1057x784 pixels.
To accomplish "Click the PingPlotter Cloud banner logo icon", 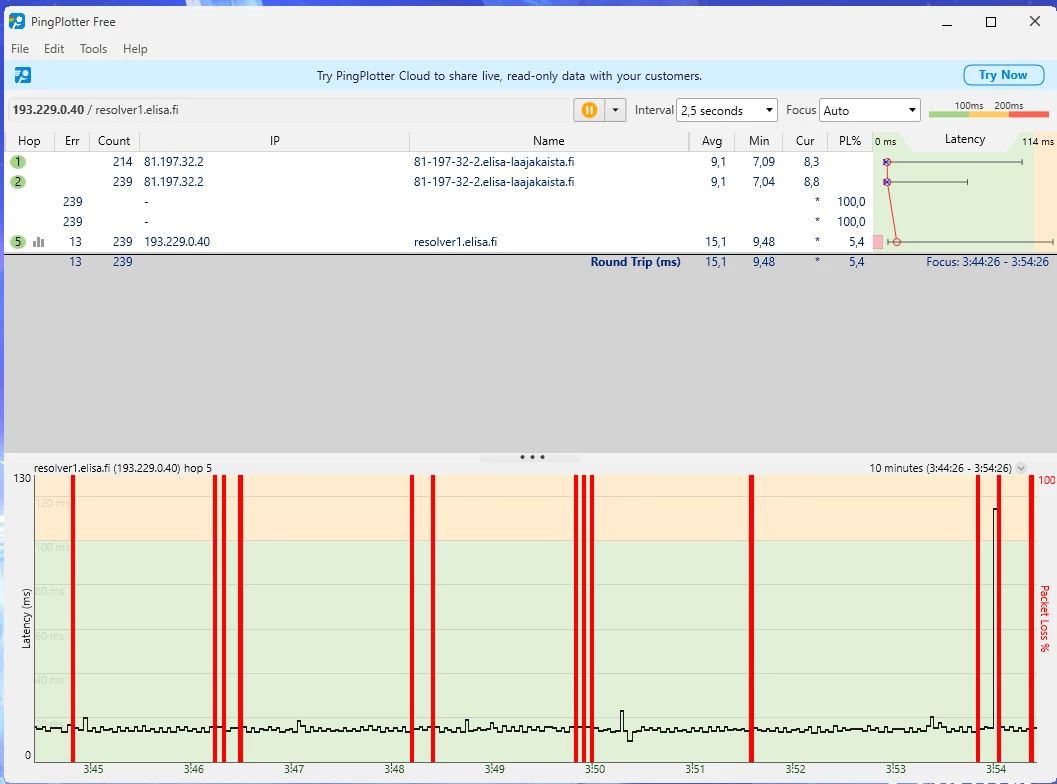I will coord(23,76).
